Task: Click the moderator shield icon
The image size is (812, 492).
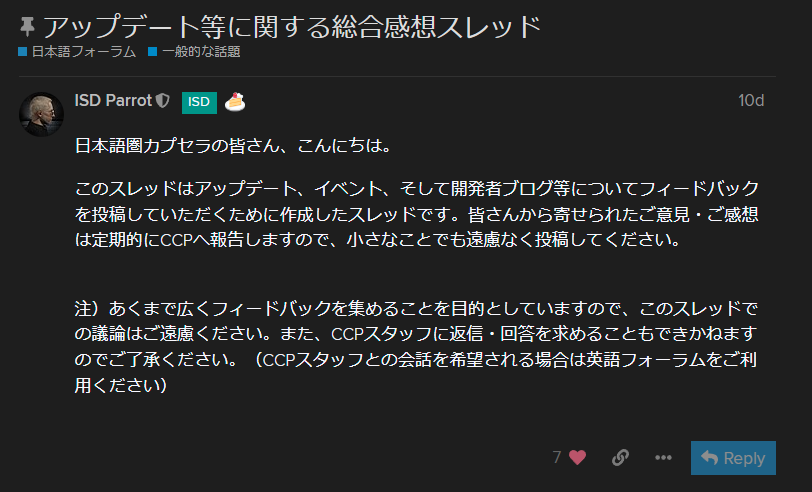Action: pos(164,100)
